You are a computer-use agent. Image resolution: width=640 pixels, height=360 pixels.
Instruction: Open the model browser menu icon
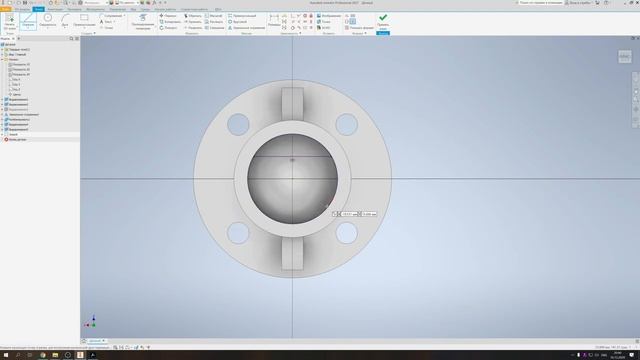click(77, 38)
